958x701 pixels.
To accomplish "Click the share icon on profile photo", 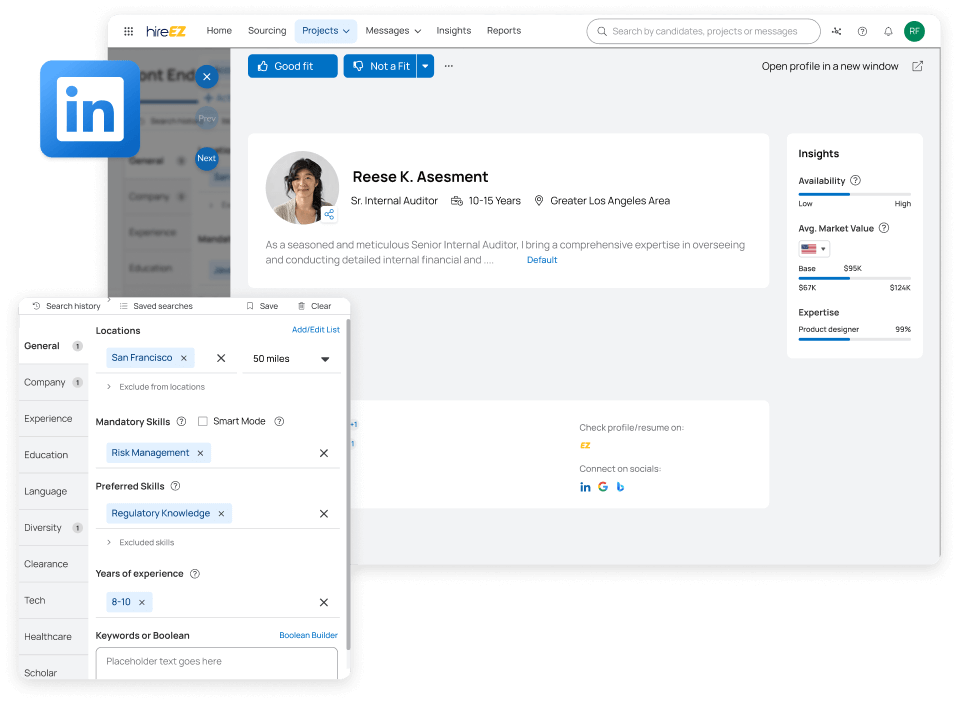I will pos(329,214).
